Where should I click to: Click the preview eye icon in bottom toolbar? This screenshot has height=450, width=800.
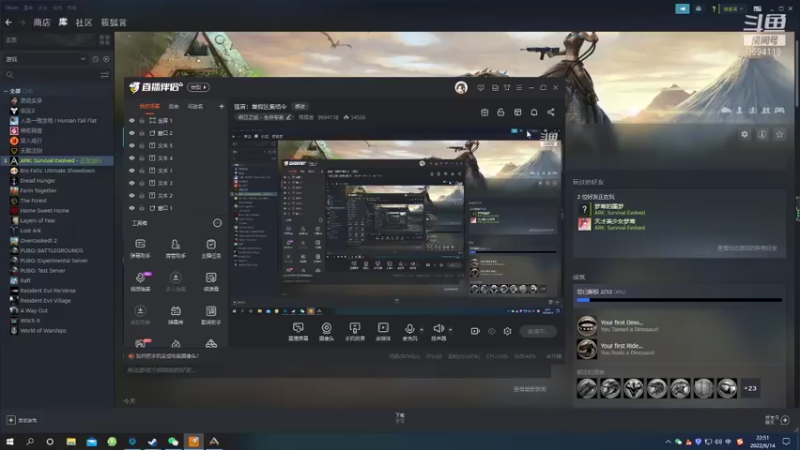(491, 331)
